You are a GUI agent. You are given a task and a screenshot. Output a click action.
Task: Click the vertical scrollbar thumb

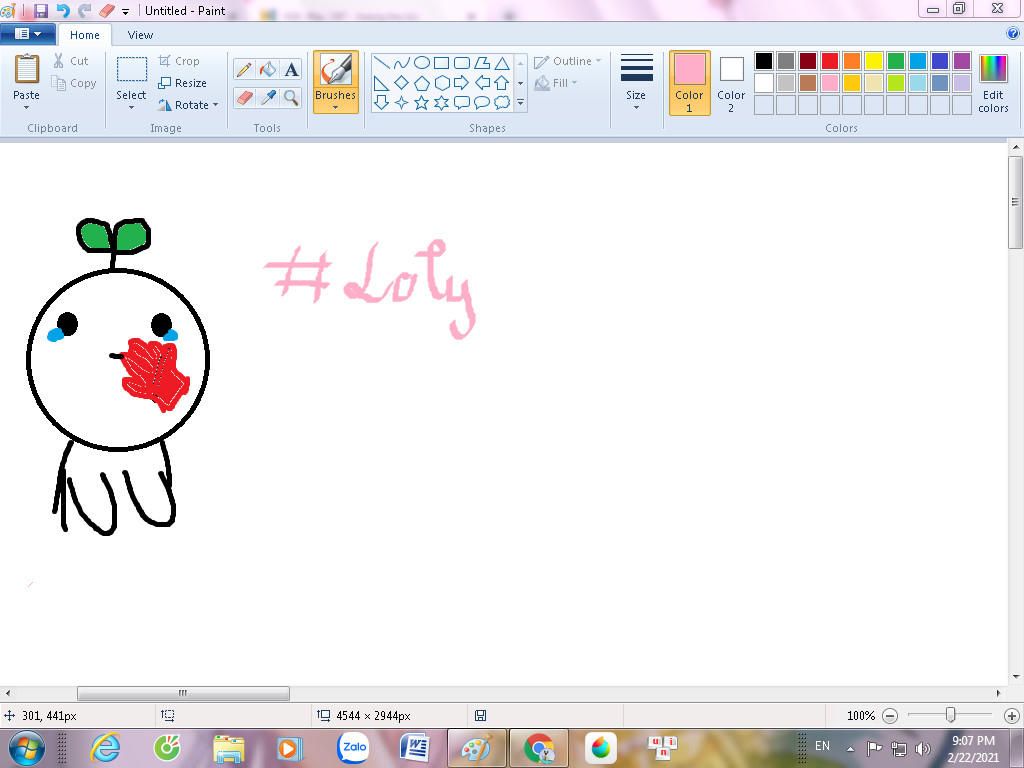[1016, 202]
